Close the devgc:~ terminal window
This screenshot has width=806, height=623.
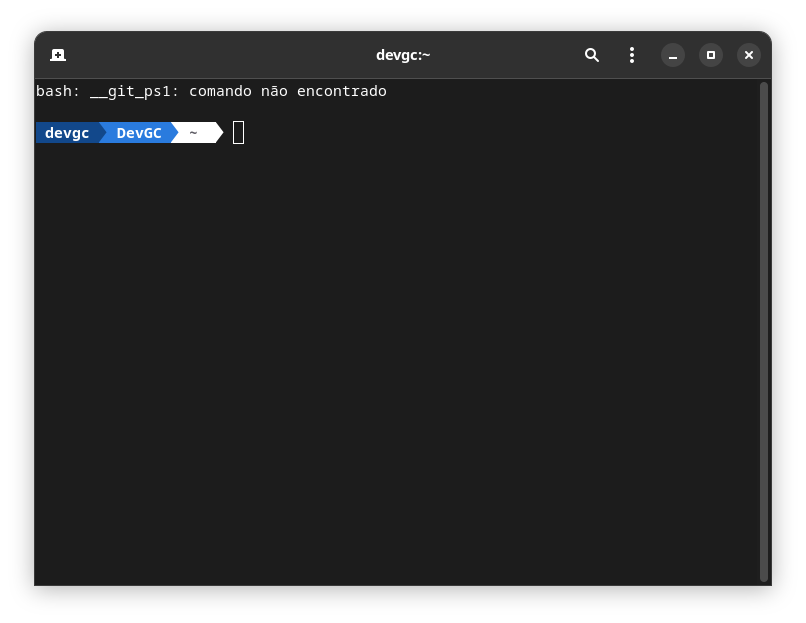point(748,55)
